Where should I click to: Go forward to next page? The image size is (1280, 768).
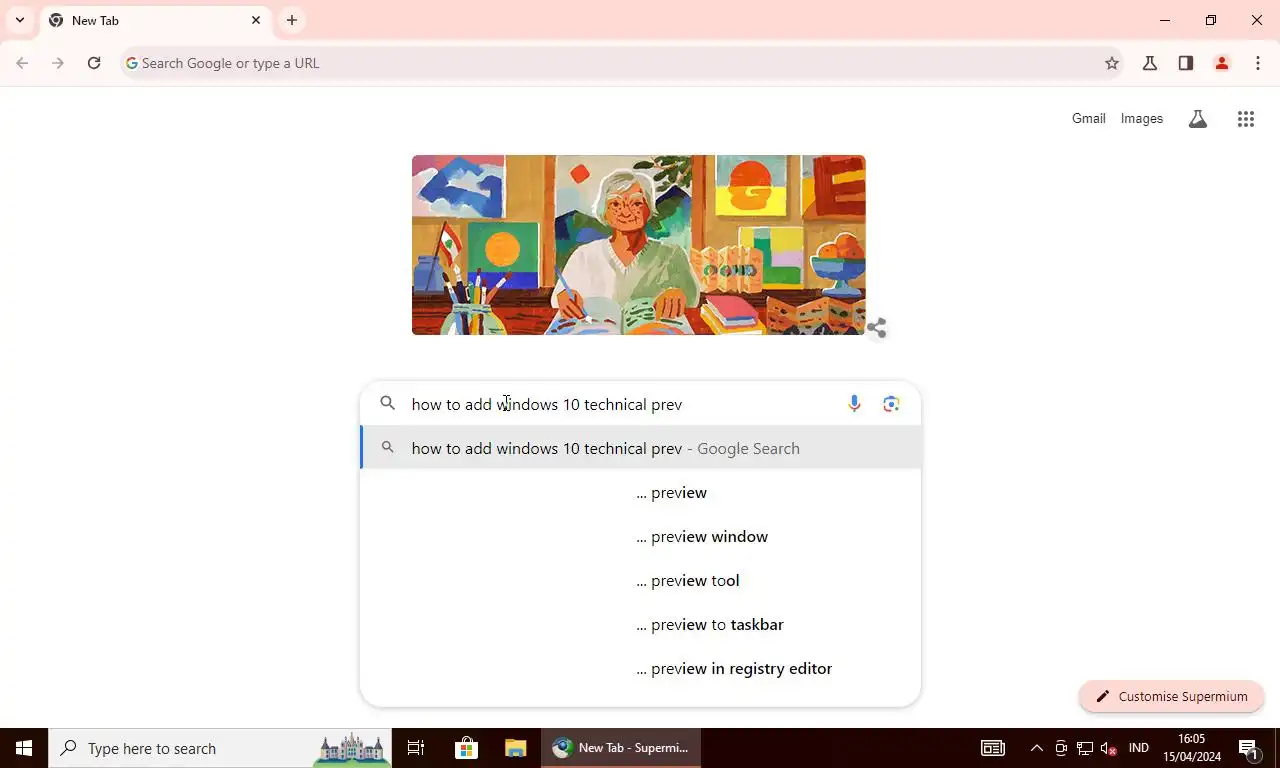(58, 63)
